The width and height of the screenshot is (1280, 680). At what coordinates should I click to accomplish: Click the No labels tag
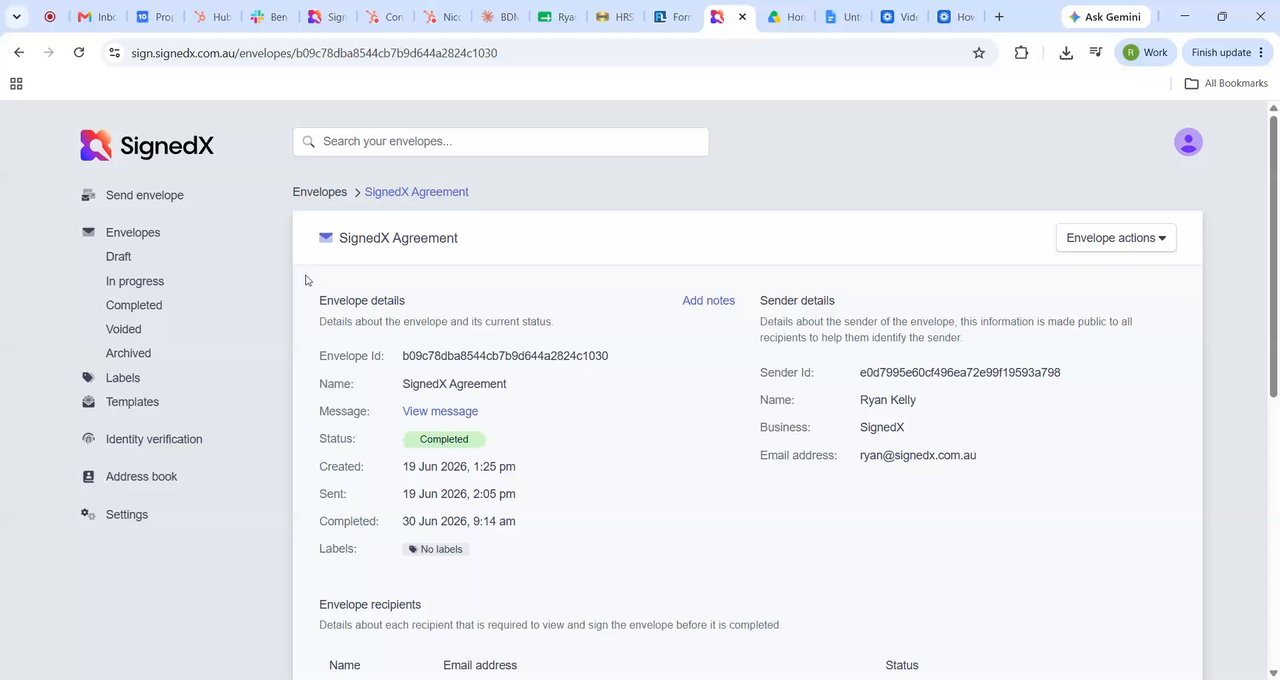click(436, 549)
